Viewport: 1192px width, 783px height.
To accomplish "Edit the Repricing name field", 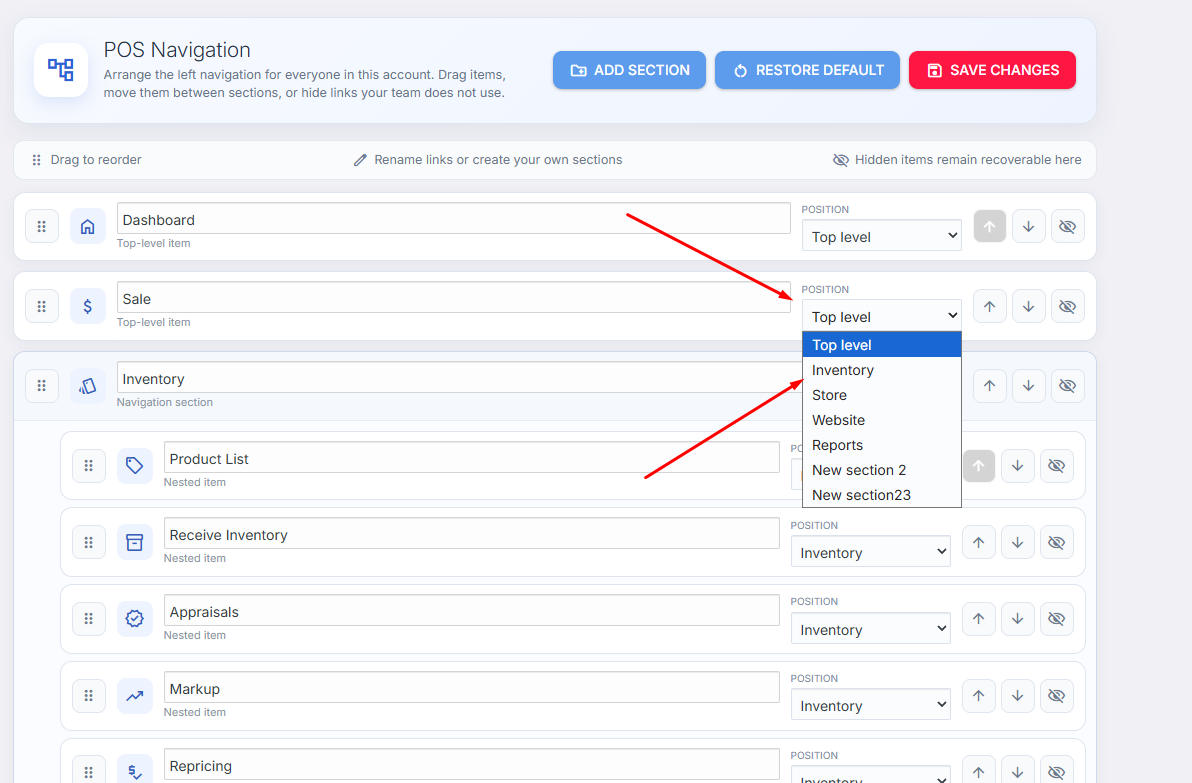I will tap(471, 765).
